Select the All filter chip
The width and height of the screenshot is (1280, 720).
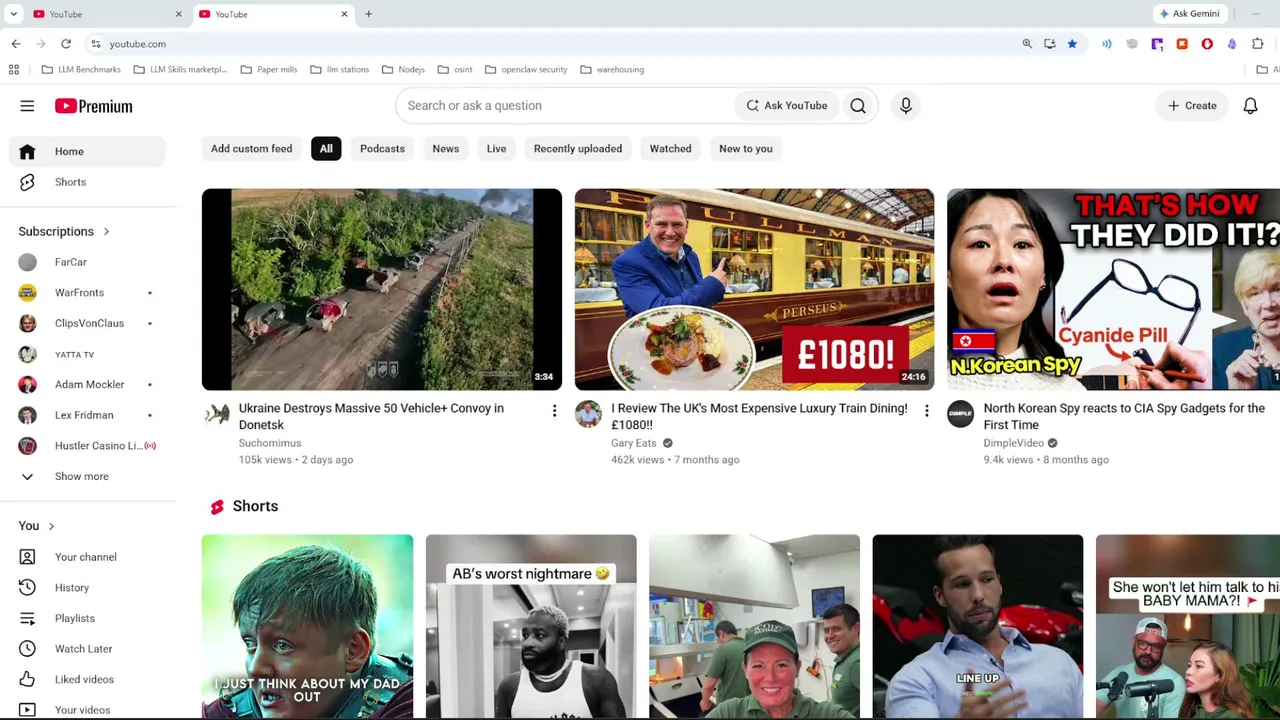[x=326, y=148]
